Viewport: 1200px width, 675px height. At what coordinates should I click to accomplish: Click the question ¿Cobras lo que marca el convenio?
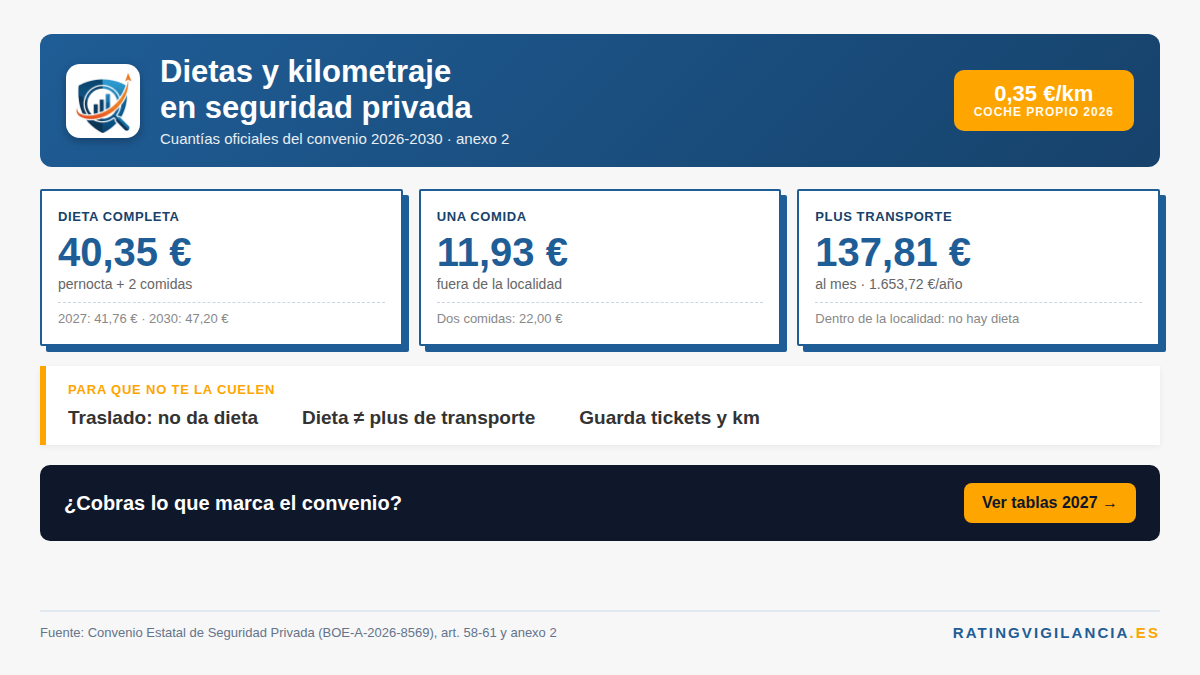click(x=233, y=503)
